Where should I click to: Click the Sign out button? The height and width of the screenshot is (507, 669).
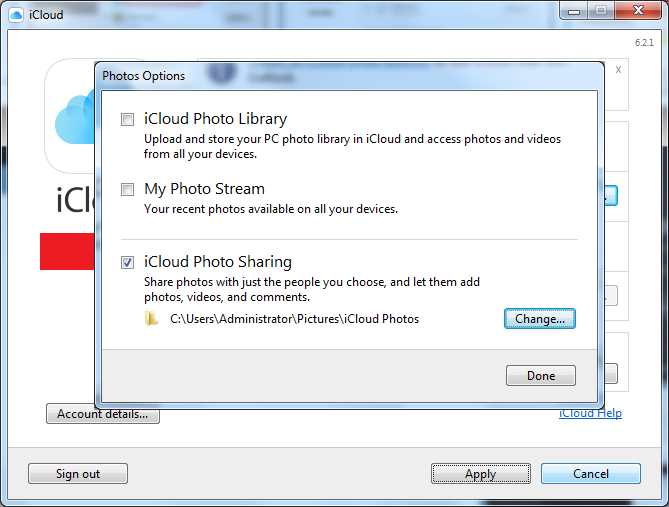click(x=78, y=474)
